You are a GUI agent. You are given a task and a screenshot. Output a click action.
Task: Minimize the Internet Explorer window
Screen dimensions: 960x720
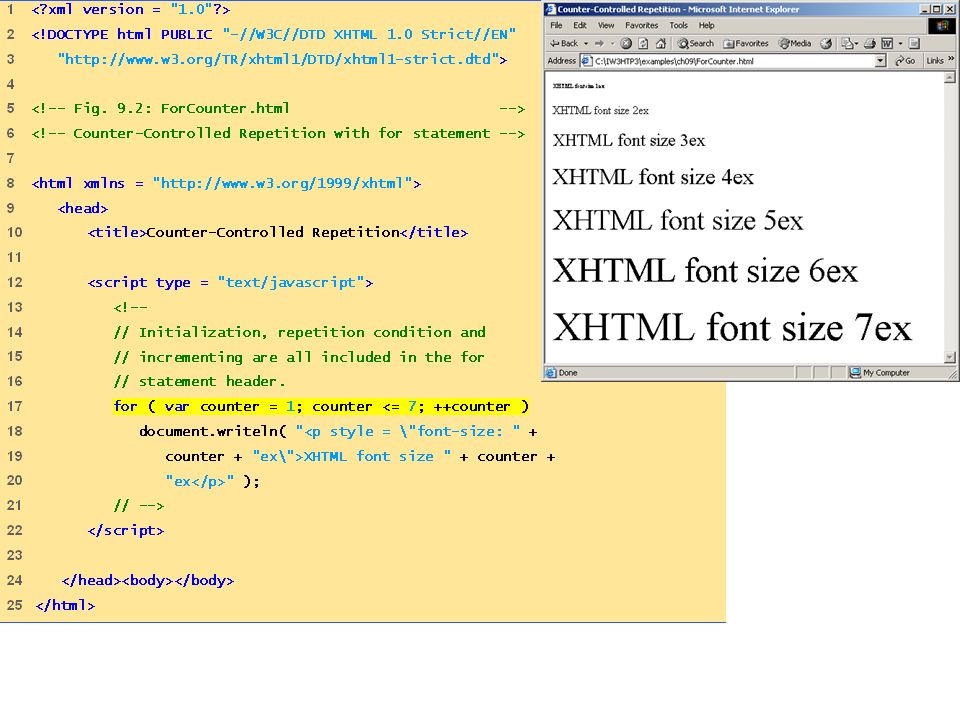[x=925, y=9]
